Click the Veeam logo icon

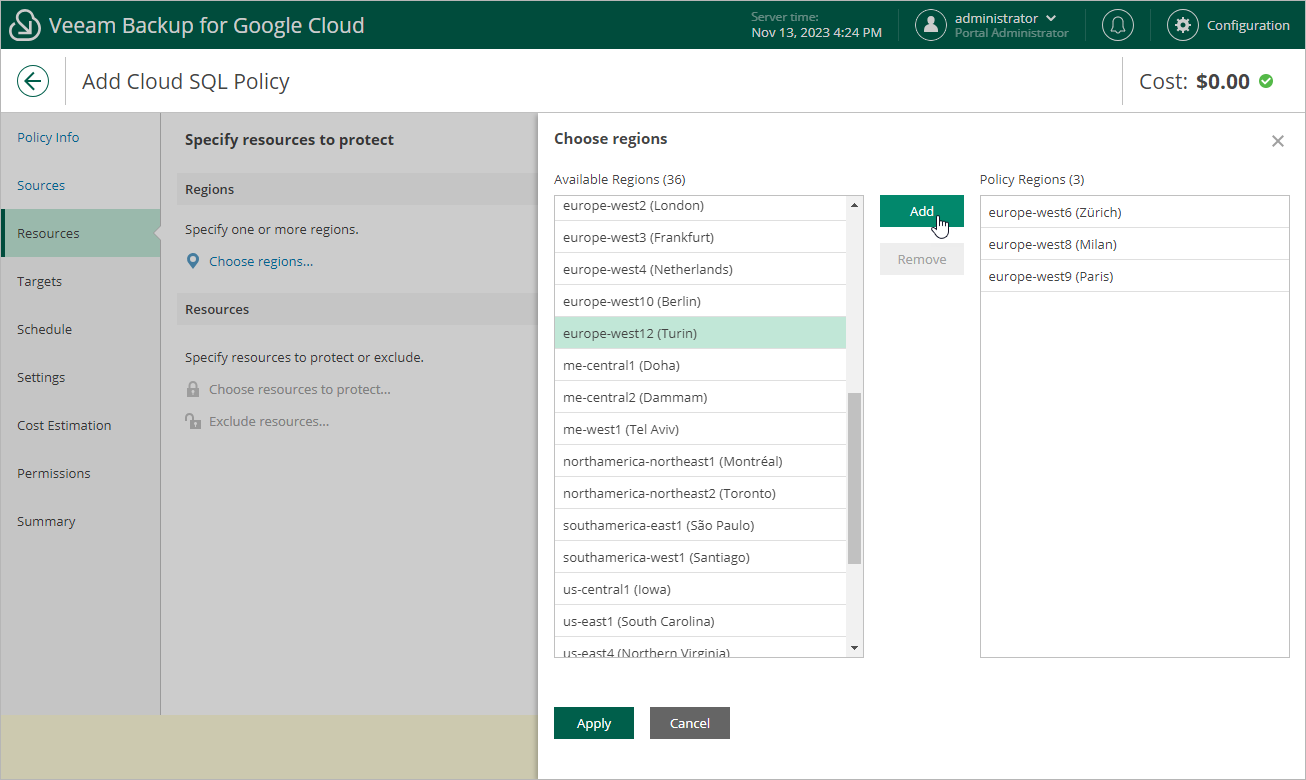click(x=25, y=26)
